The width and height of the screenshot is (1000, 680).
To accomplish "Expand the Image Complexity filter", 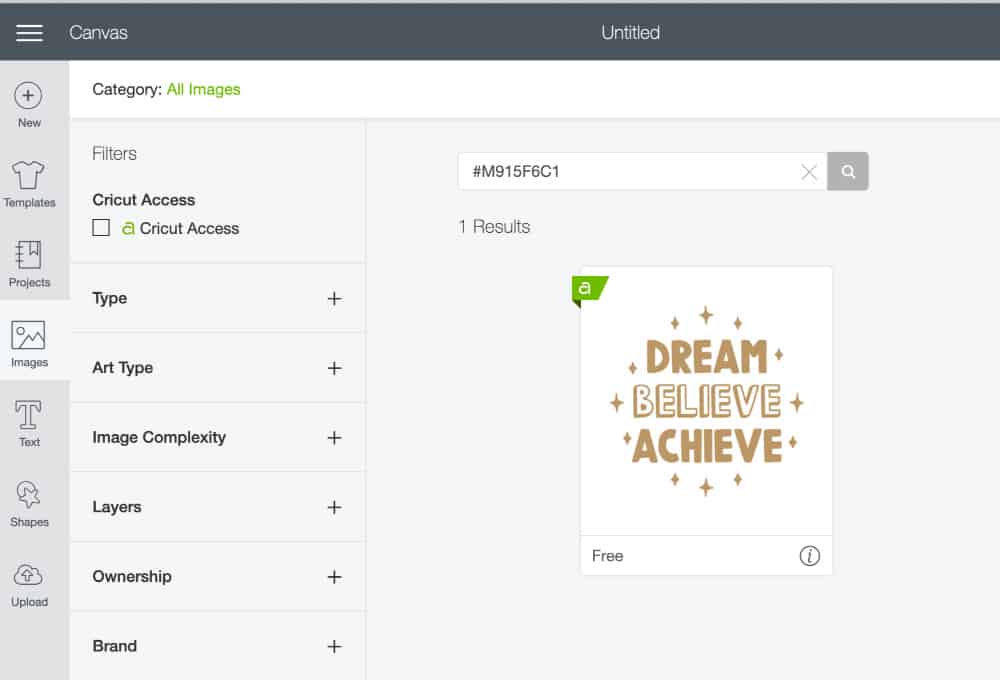I will (x=217, y=438).
